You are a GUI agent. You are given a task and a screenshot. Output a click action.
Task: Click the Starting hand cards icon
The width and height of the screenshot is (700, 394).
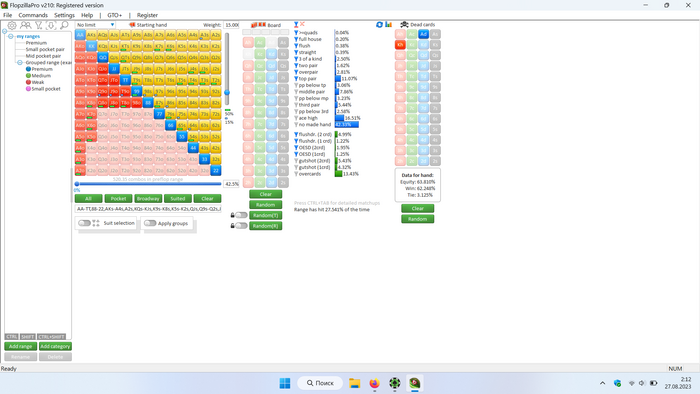(x=132, y=25)
